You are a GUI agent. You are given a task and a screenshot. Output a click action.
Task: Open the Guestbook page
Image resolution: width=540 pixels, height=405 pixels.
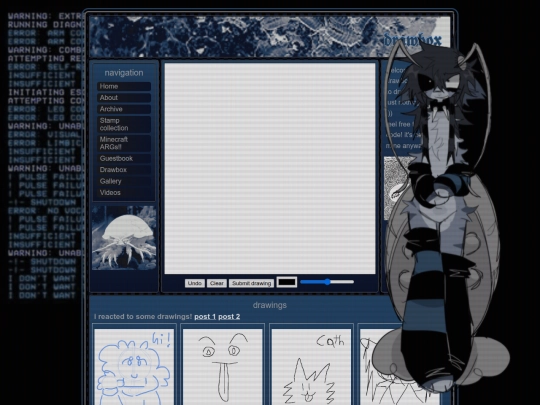coord(124,159)
